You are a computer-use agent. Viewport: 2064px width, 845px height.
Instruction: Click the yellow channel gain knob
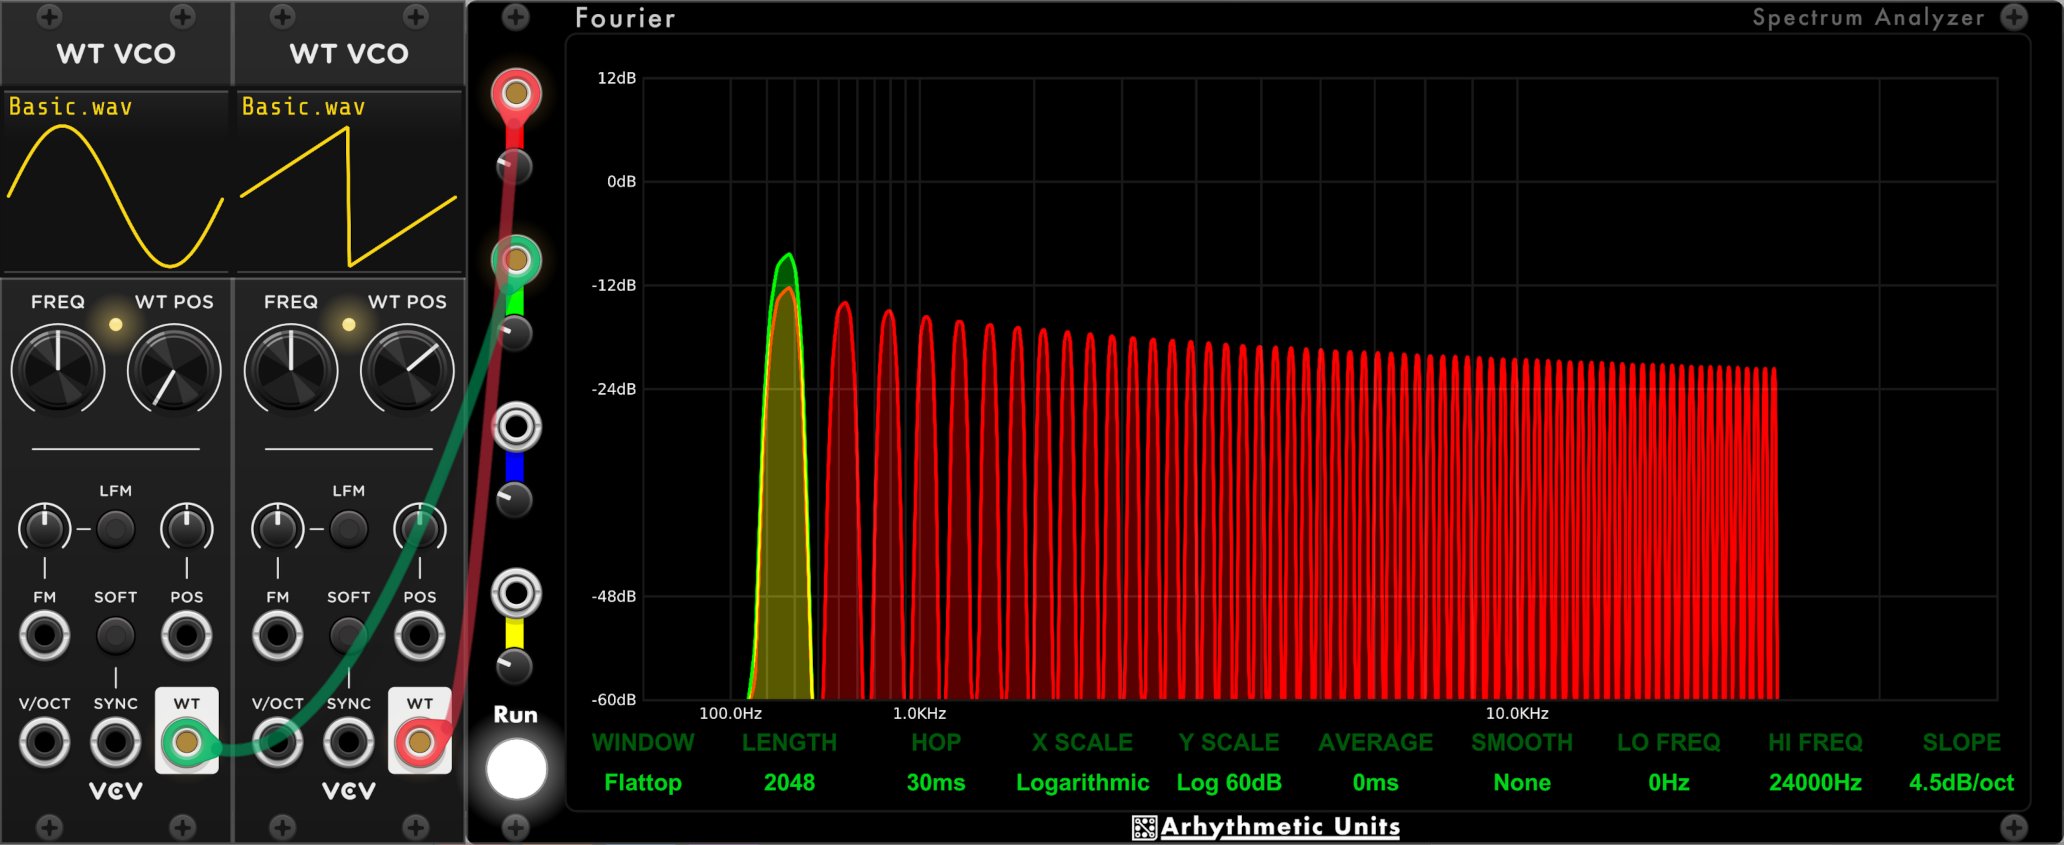[515, 666]
